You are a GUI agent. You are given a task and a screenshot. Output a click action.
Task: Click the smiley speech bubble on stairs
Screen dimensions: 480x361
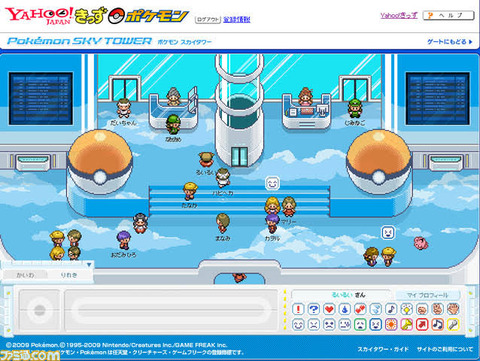pos(272,183)
